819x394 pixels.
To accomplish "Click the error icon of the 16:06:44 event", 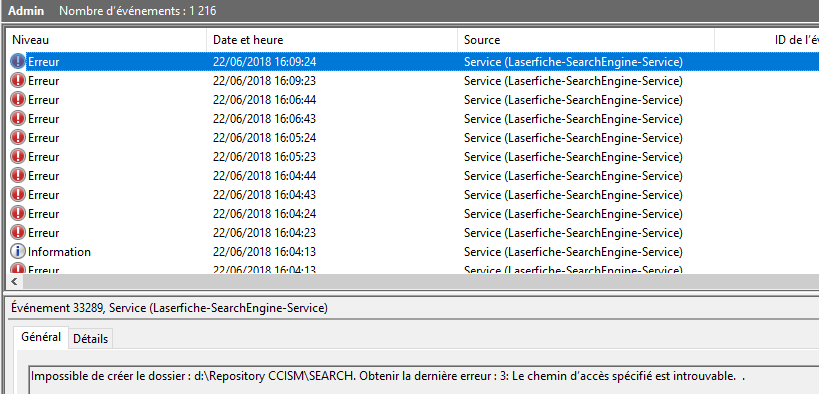I will tap(18, 100).
